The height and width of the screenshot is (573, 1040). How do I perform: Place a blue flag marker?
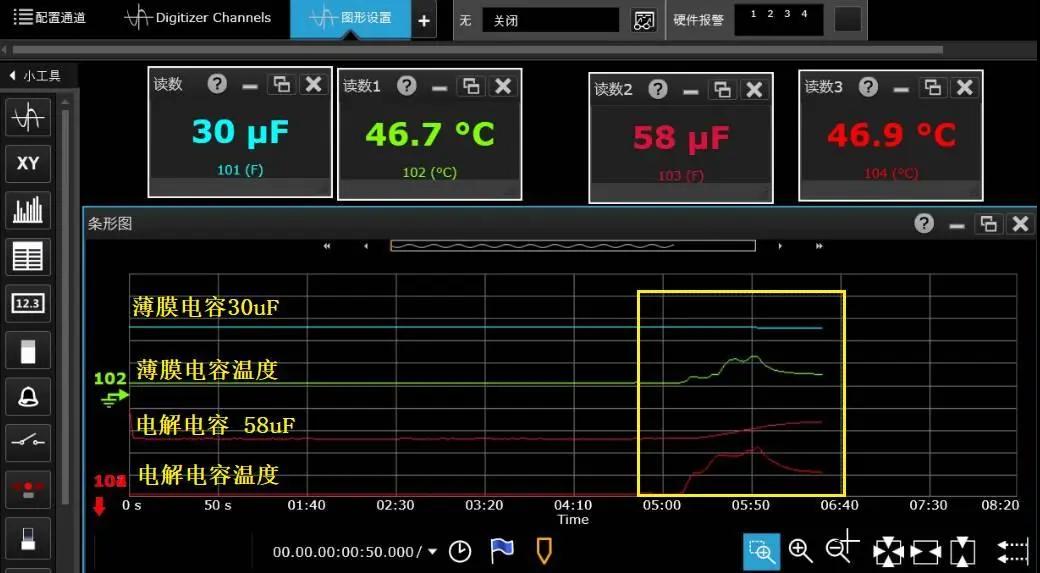click(502, 551)
